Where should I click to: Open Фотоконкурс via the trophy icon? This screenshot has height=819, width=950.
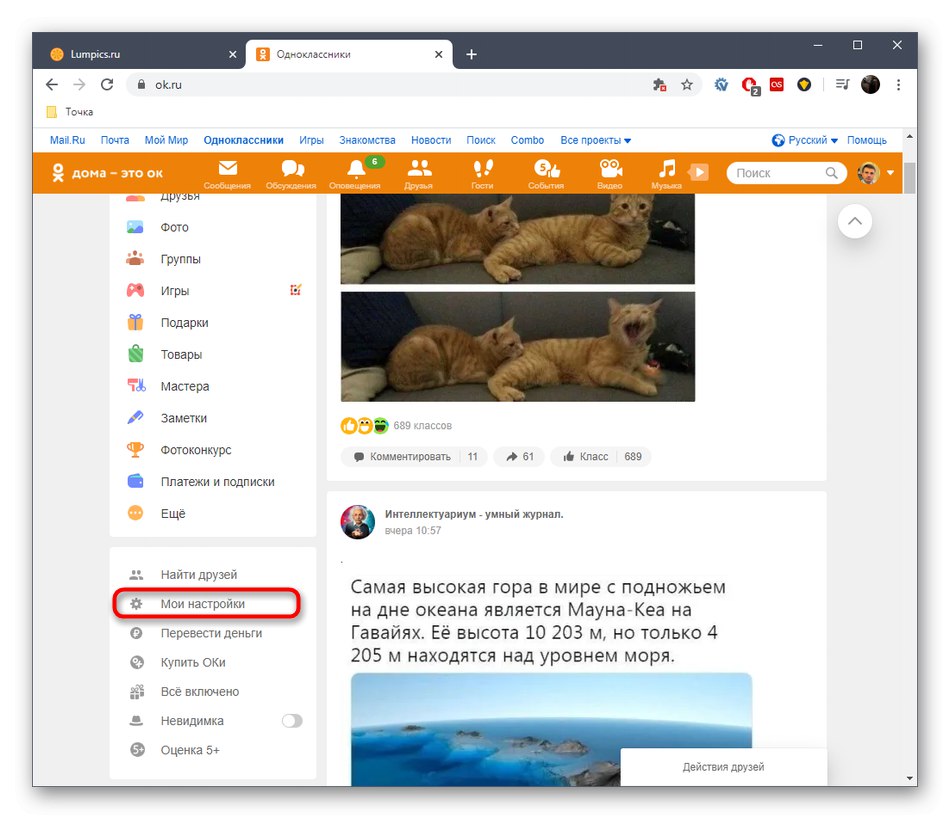tap(136, 449)
